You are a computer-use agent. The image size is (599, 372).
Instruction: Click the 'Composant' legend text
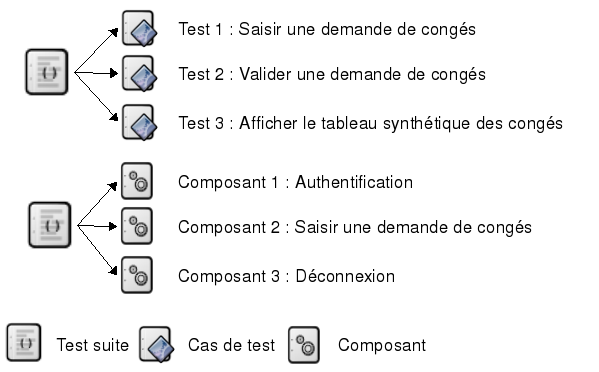click(382, 346)
